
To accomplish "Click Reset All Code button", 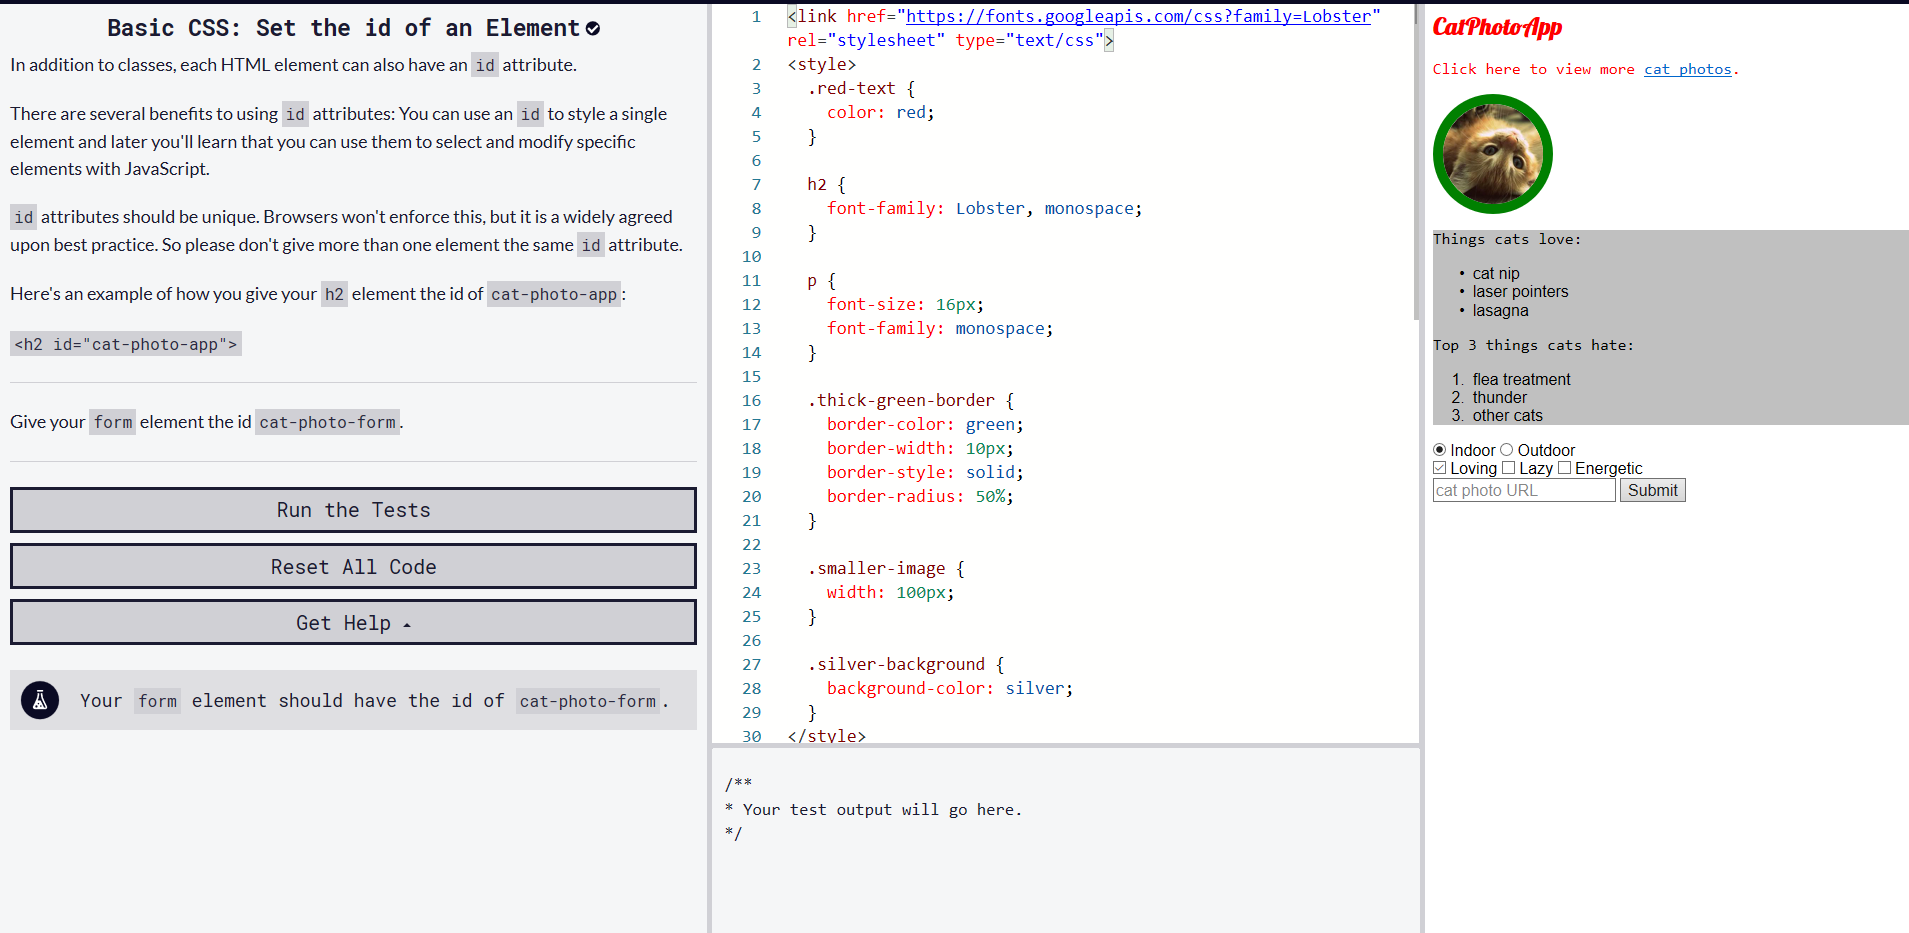I will pos(353,567).
